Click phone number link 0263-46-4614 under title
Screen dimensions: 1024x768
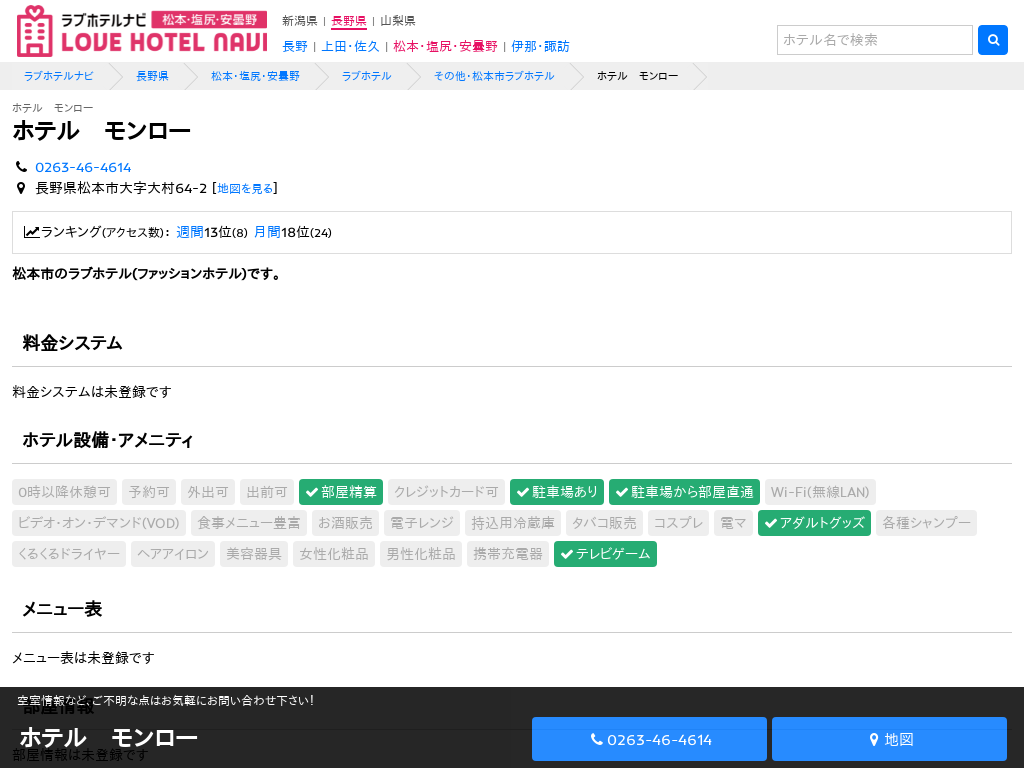(x=83, y=167)
